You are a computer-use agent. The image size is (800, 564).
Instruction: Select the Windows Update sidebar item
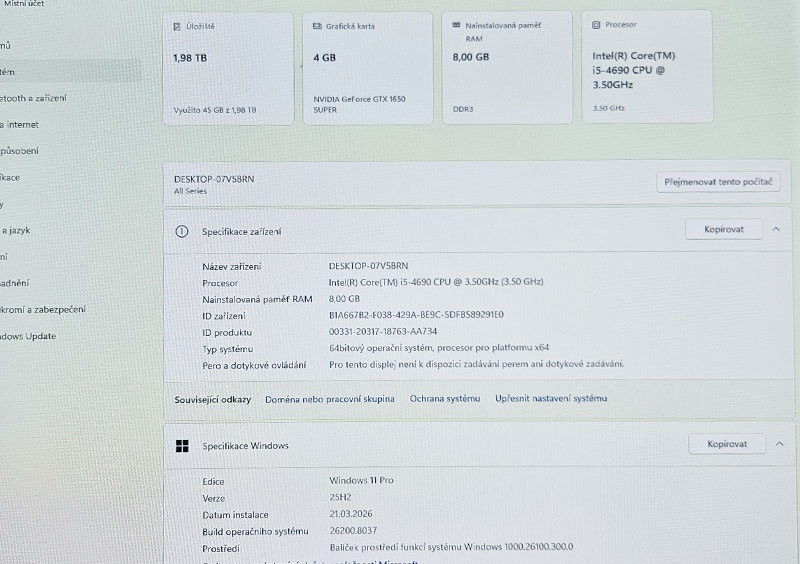(28, 336)
